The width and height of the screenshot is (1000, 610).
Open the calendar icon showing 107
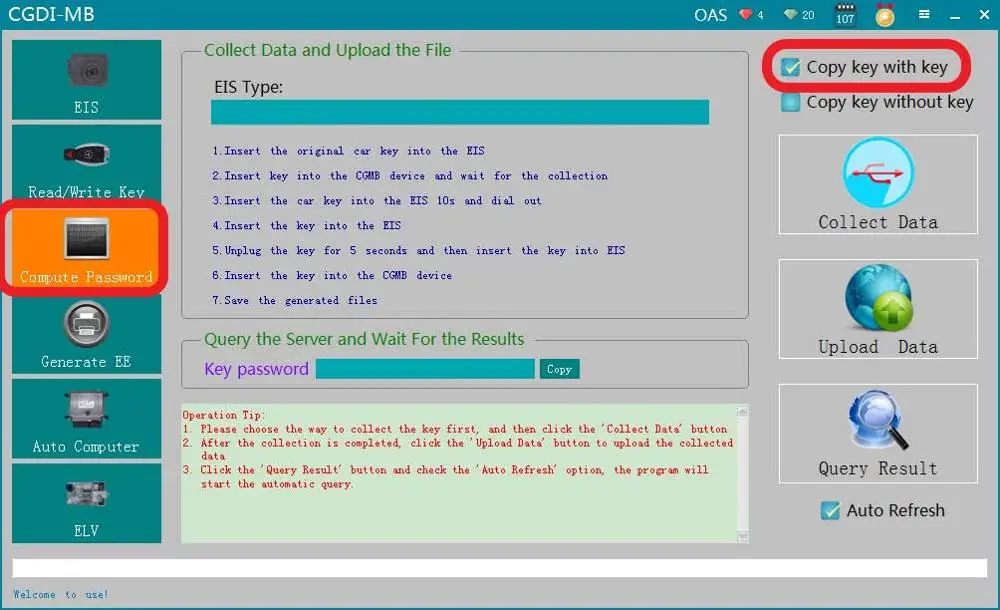point(845,15)
